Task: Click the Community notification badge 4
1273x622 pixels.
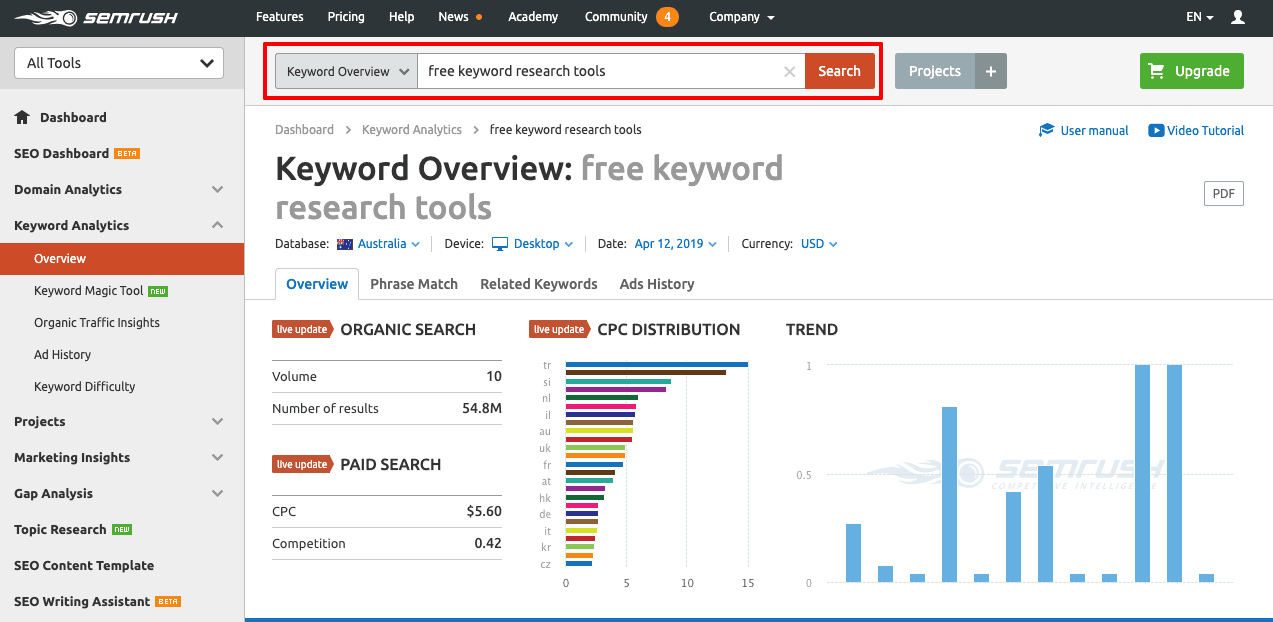Action: tap(667, 17)
